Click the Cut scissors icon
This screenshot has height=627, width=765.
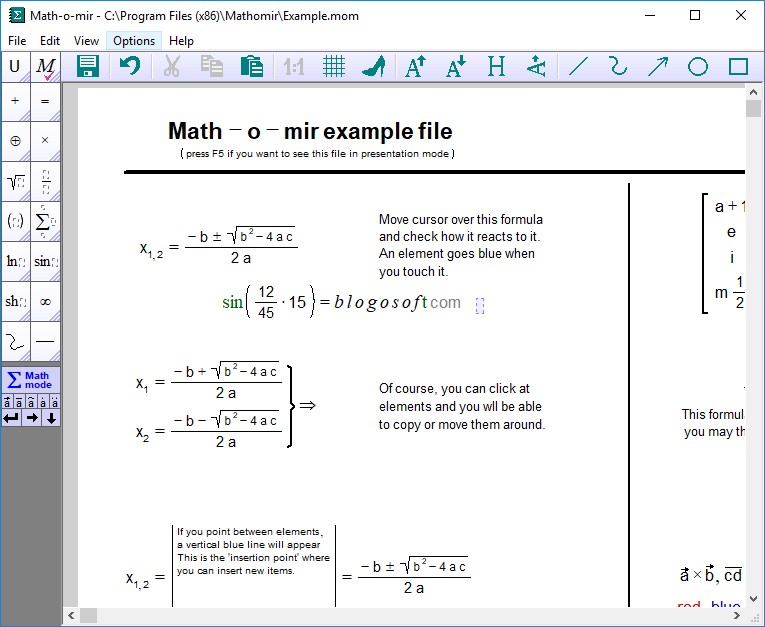pyautogui.click(x=171, y=66)
